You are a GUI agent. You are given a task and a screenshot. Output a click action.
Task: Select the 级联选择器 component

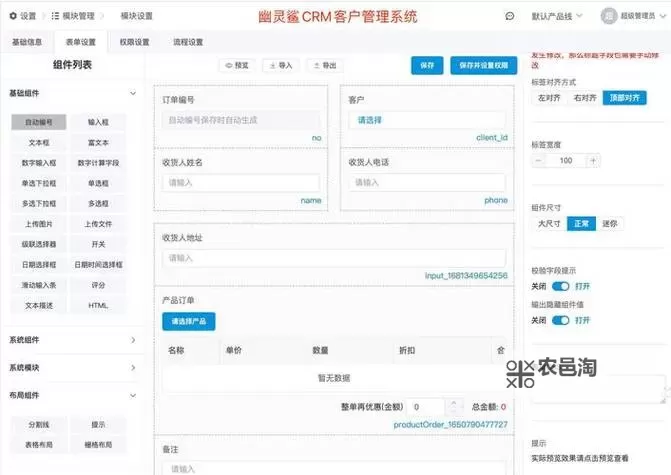click(x=39, y=244)
